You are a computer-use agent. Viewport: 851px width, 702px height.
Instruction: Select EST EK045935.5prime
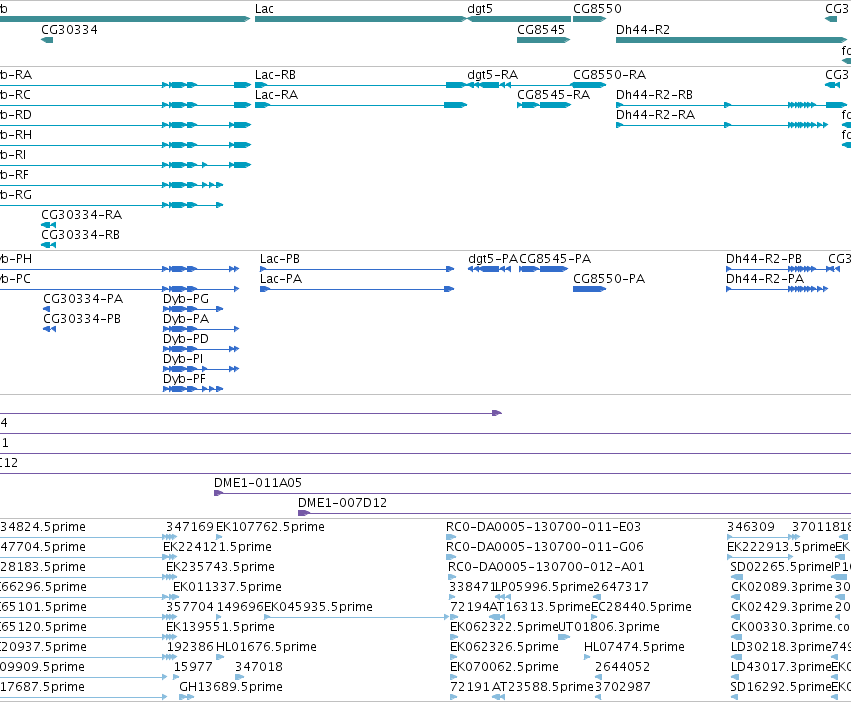point(357,617)
